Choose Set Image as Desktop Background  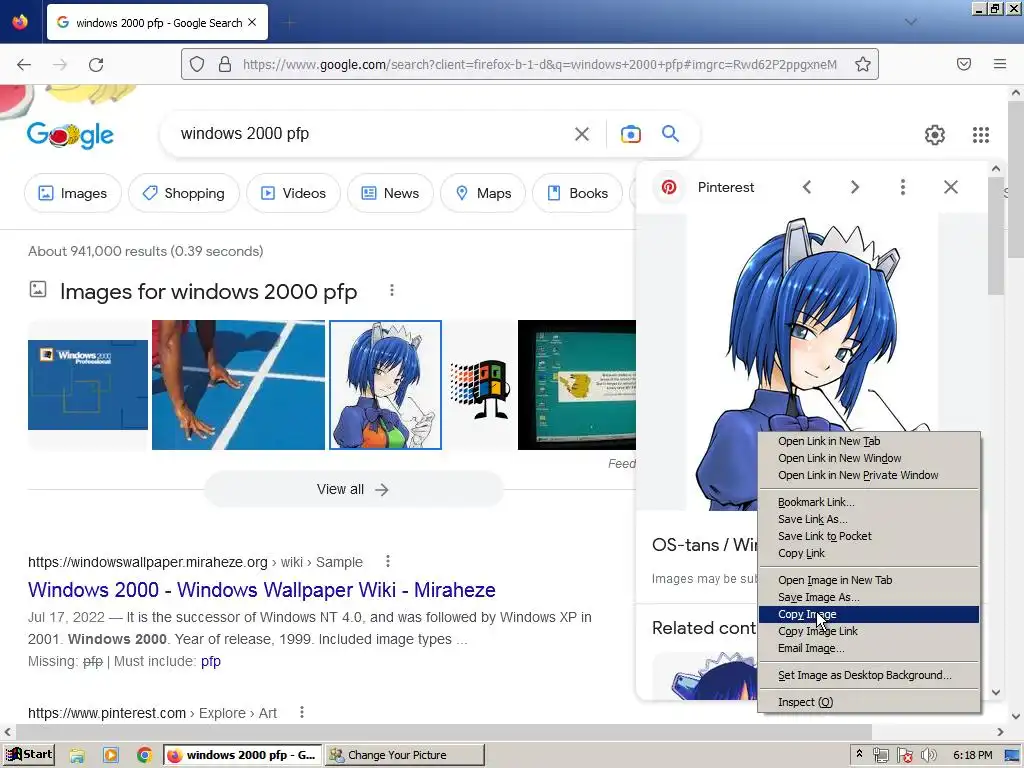point(869,675)
